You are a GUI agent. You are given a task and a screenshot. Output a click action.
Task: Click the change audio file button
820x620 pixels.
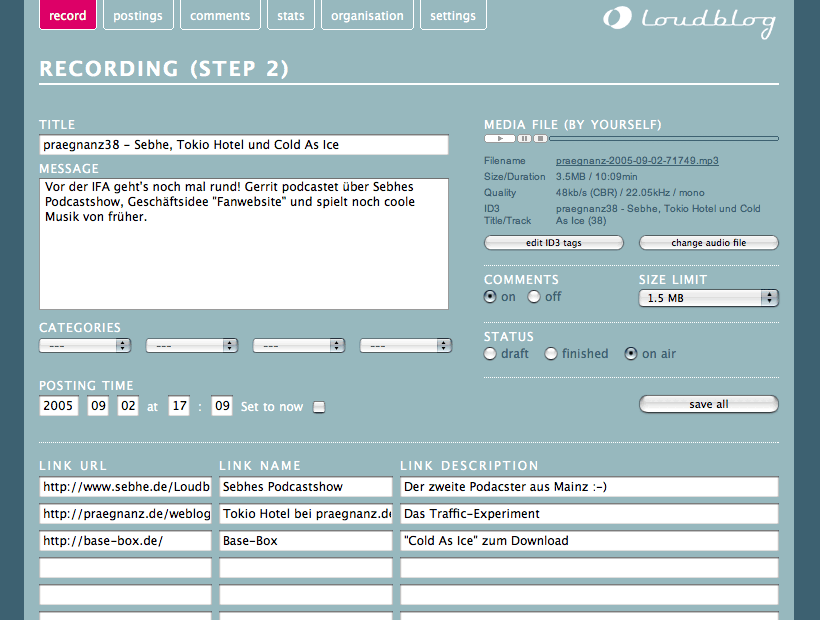[x=709, y=243]
